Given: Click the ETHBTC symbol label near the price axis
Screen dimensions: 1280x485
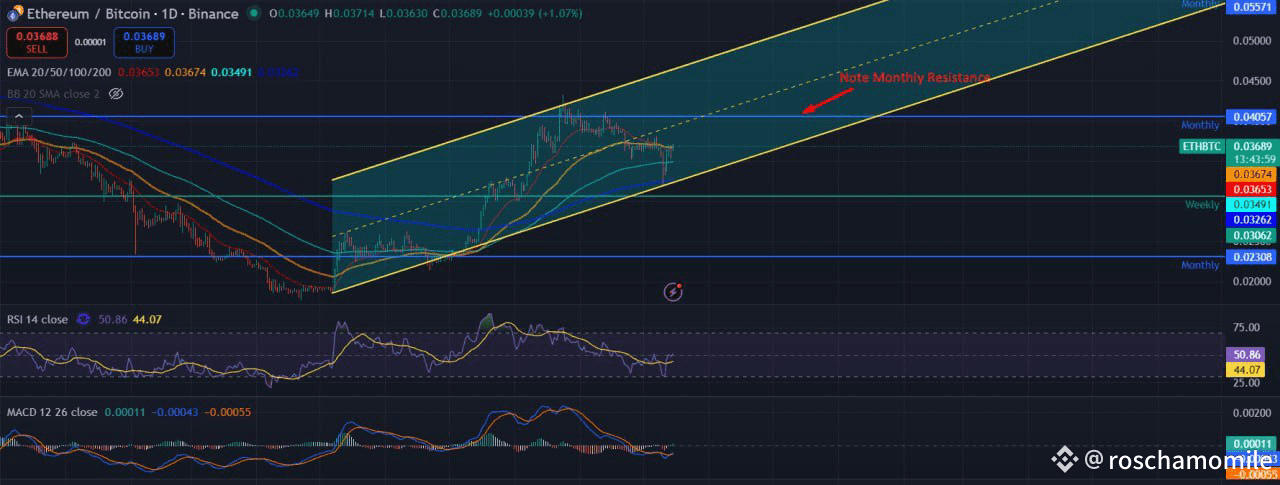Looking at the screenshot, I should (1201, 146).
